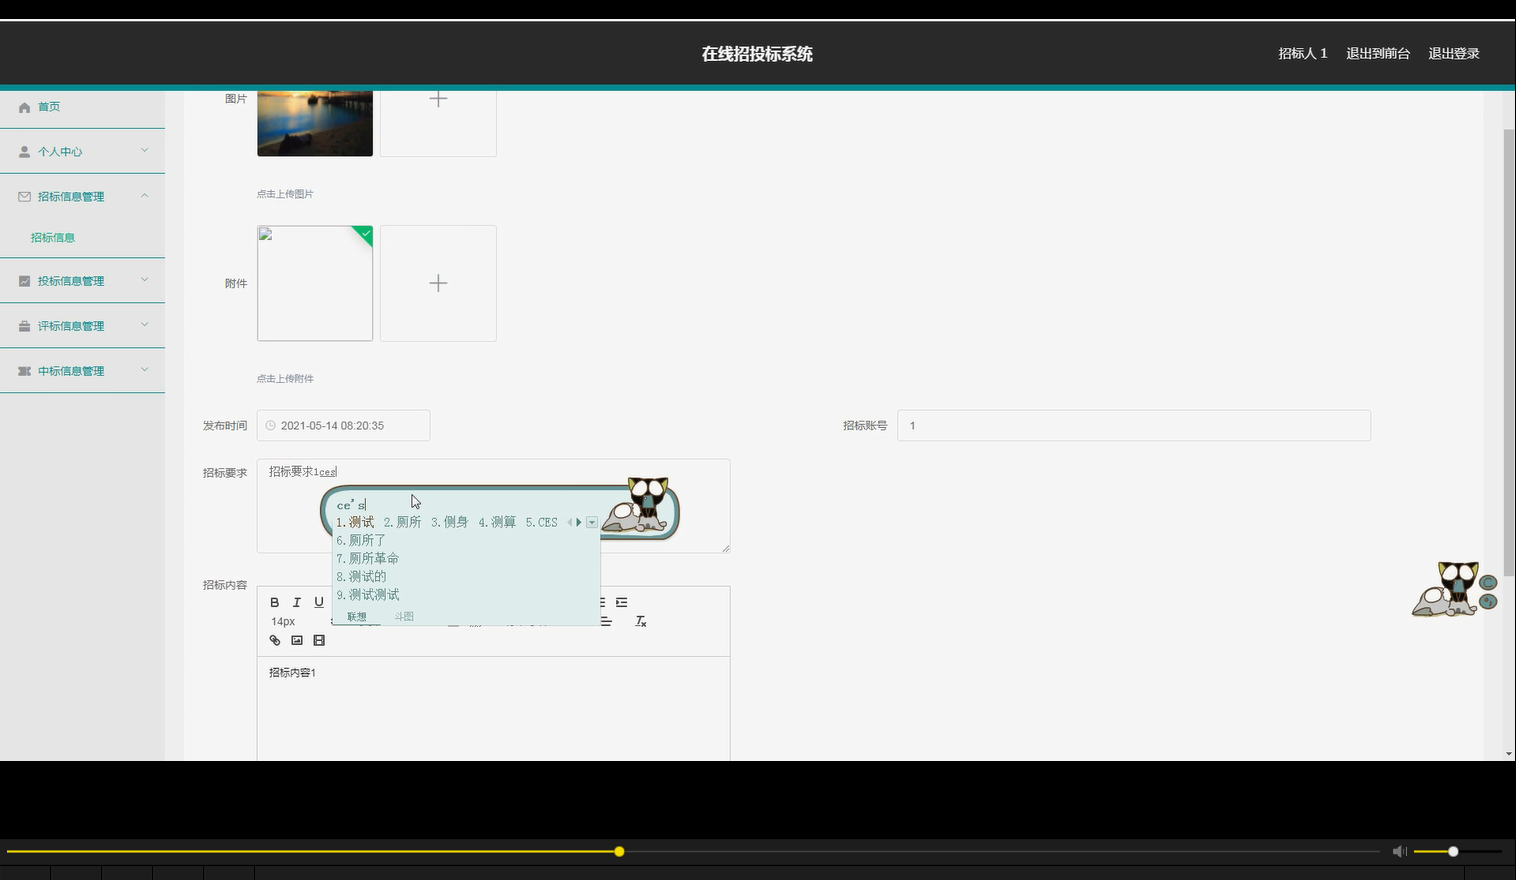Expand the 中标信息管理 menu chevron

145,370
